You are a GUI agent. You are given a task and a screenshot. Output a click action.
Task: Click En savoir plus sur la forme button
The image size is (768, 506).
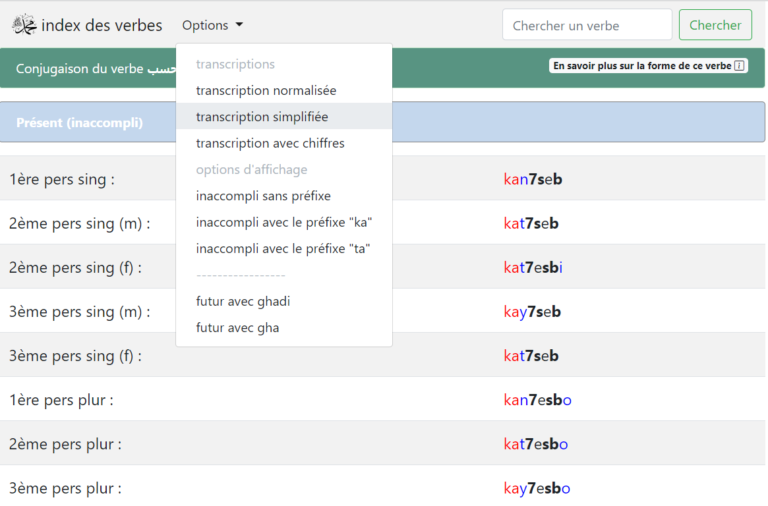pos(649,66)
